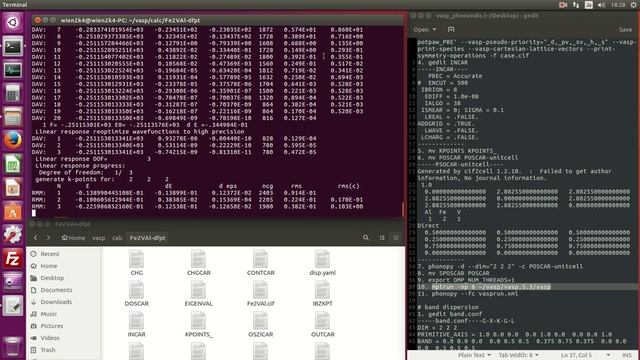This screenshot has width=640, height=360.
Task: Open System Settings dock icon
Action: [x=13, y=236]
